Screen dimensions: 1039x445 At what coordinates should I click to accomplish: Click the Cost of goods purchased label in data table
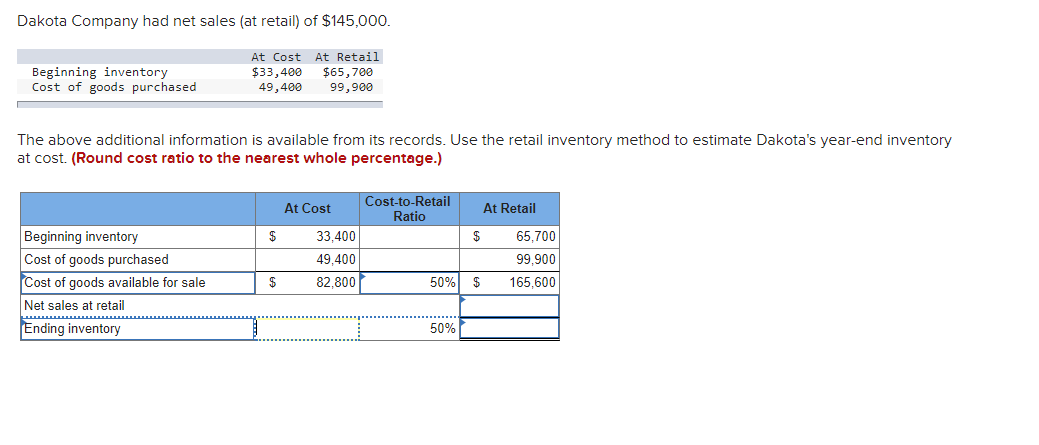[x=114, y=87]
